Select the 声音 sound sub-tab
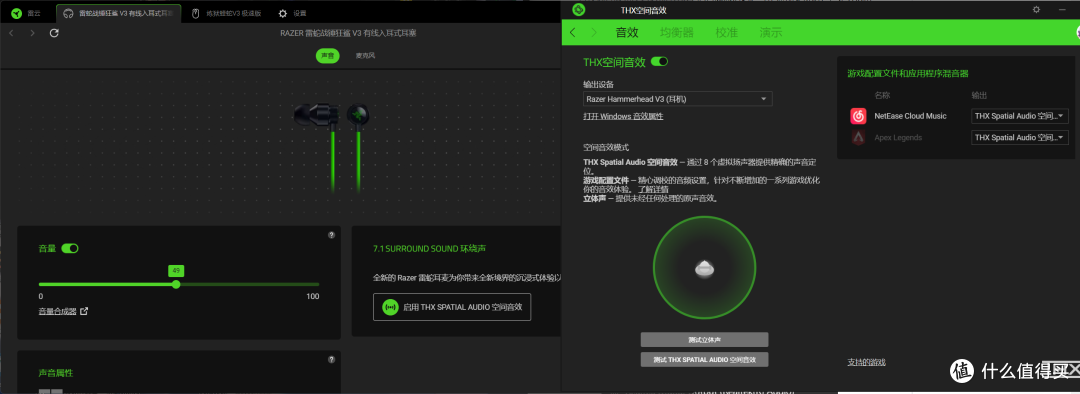This screenshot has height=394, width=1080. pyautogui.click(x=328, y=56)
